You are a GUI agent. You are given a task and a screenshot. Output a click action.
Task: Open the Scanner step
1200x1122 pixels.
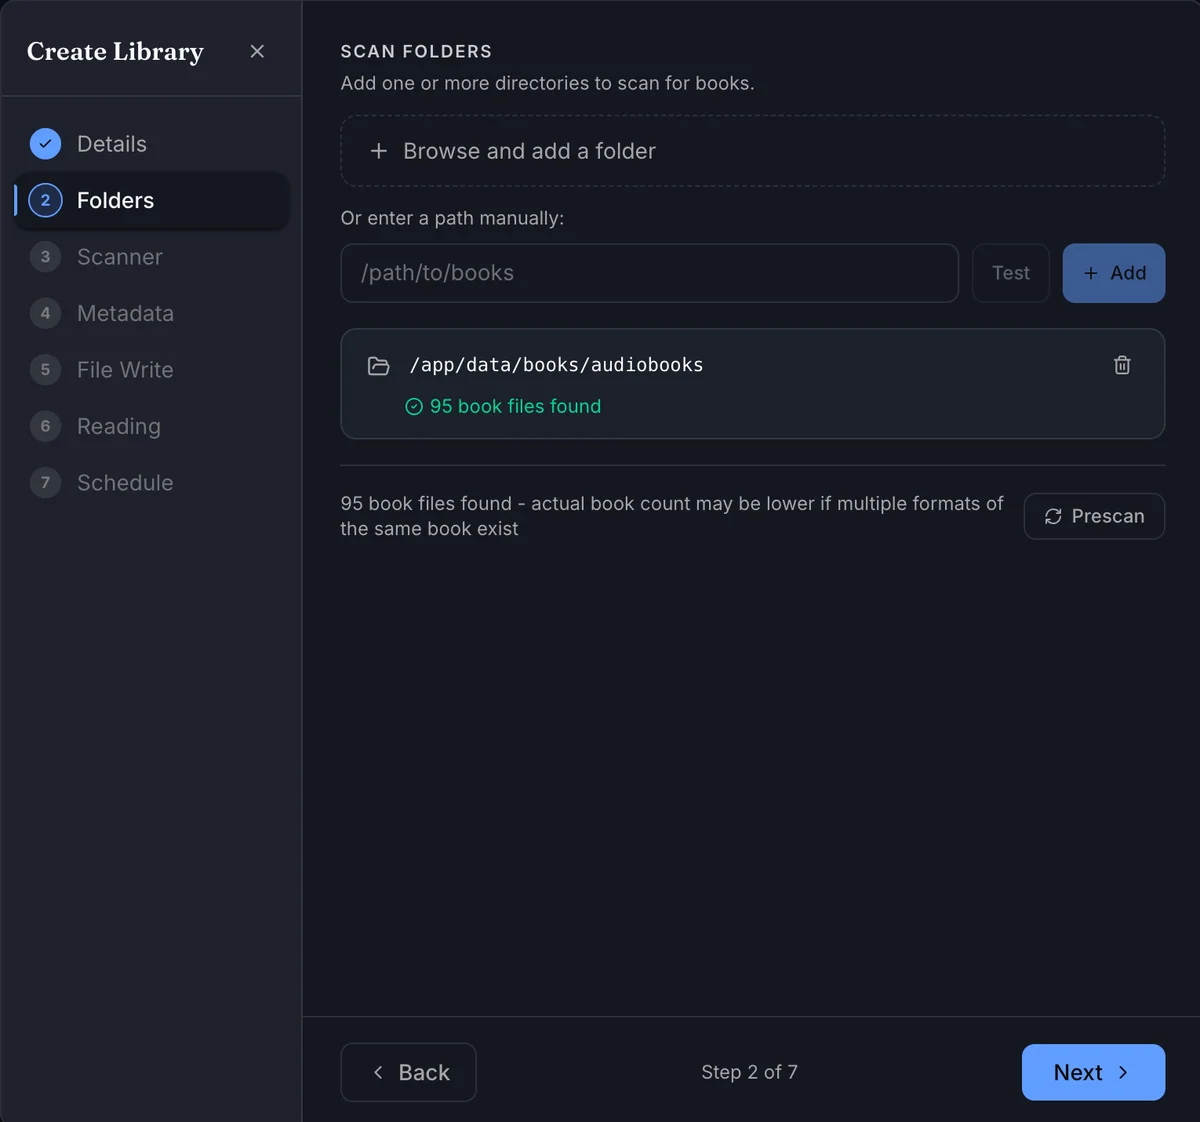click(x=151, y=257)
